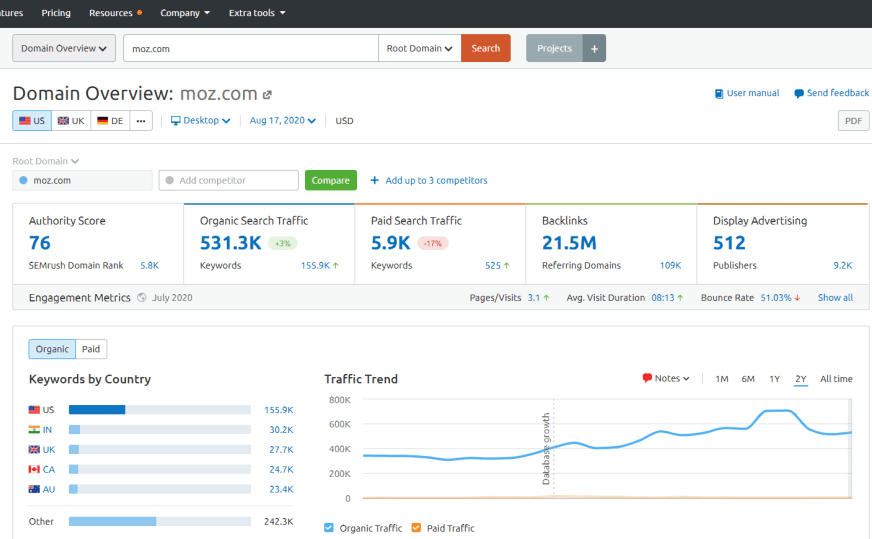Click the globe icon beside Engagement Metrics
This screenshot has height=539, width=872.
(142, 298)
